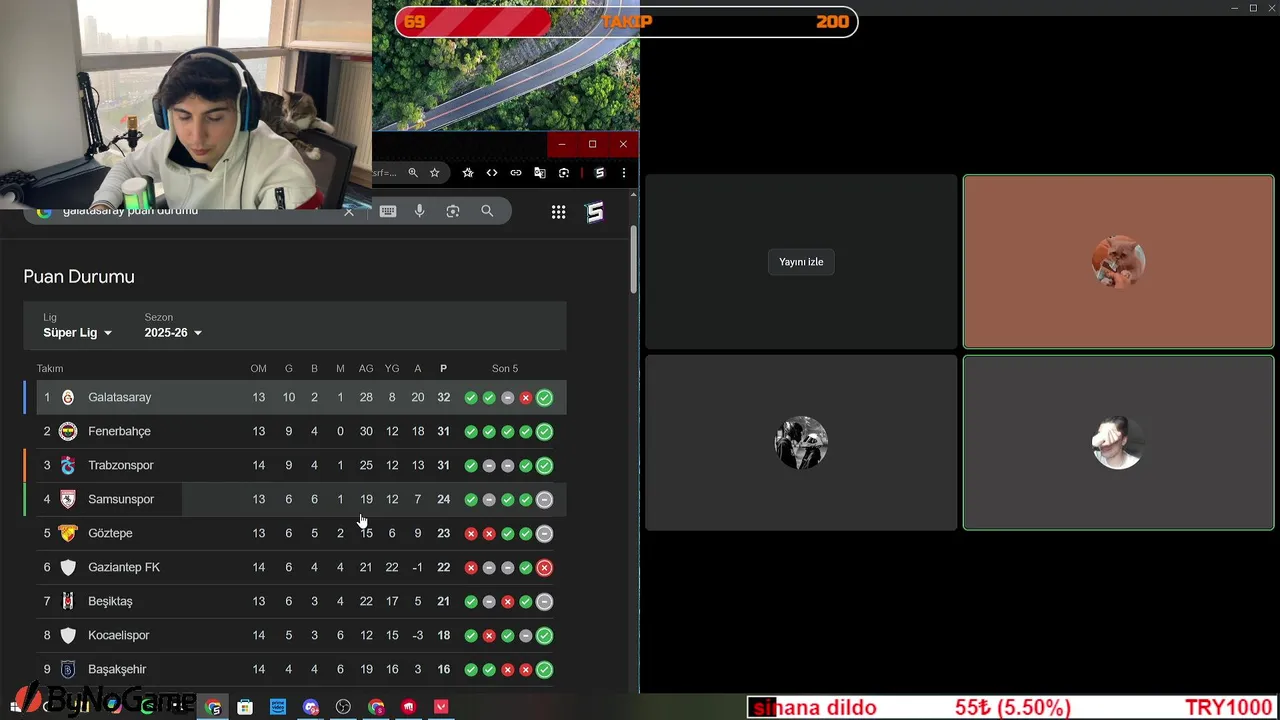Click the P points column header
The width and height of the screenshot is (1280, 720).
443,369
